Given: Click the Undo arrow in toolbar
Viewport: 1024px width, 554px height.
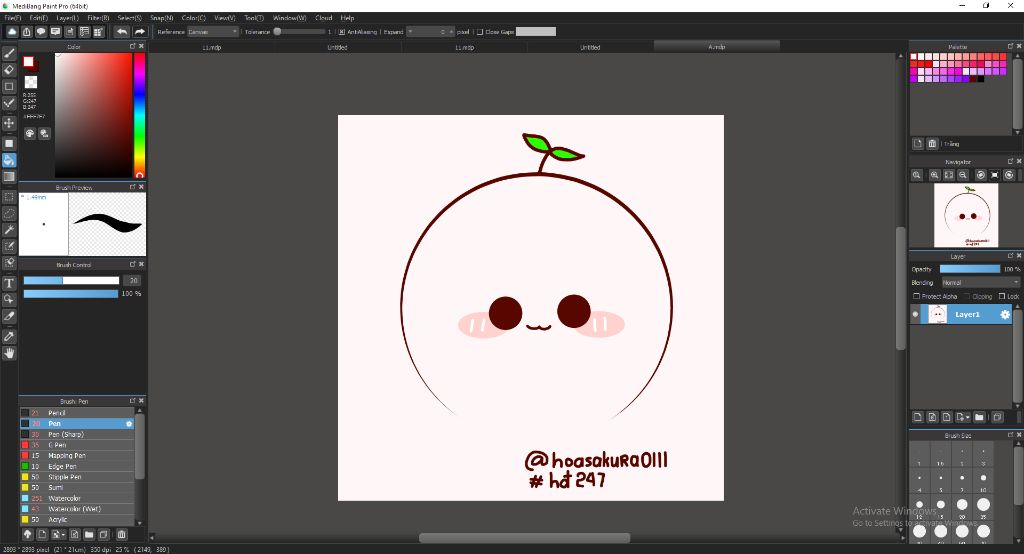Looking at the screenshot, I should click(x=122, y=31).
